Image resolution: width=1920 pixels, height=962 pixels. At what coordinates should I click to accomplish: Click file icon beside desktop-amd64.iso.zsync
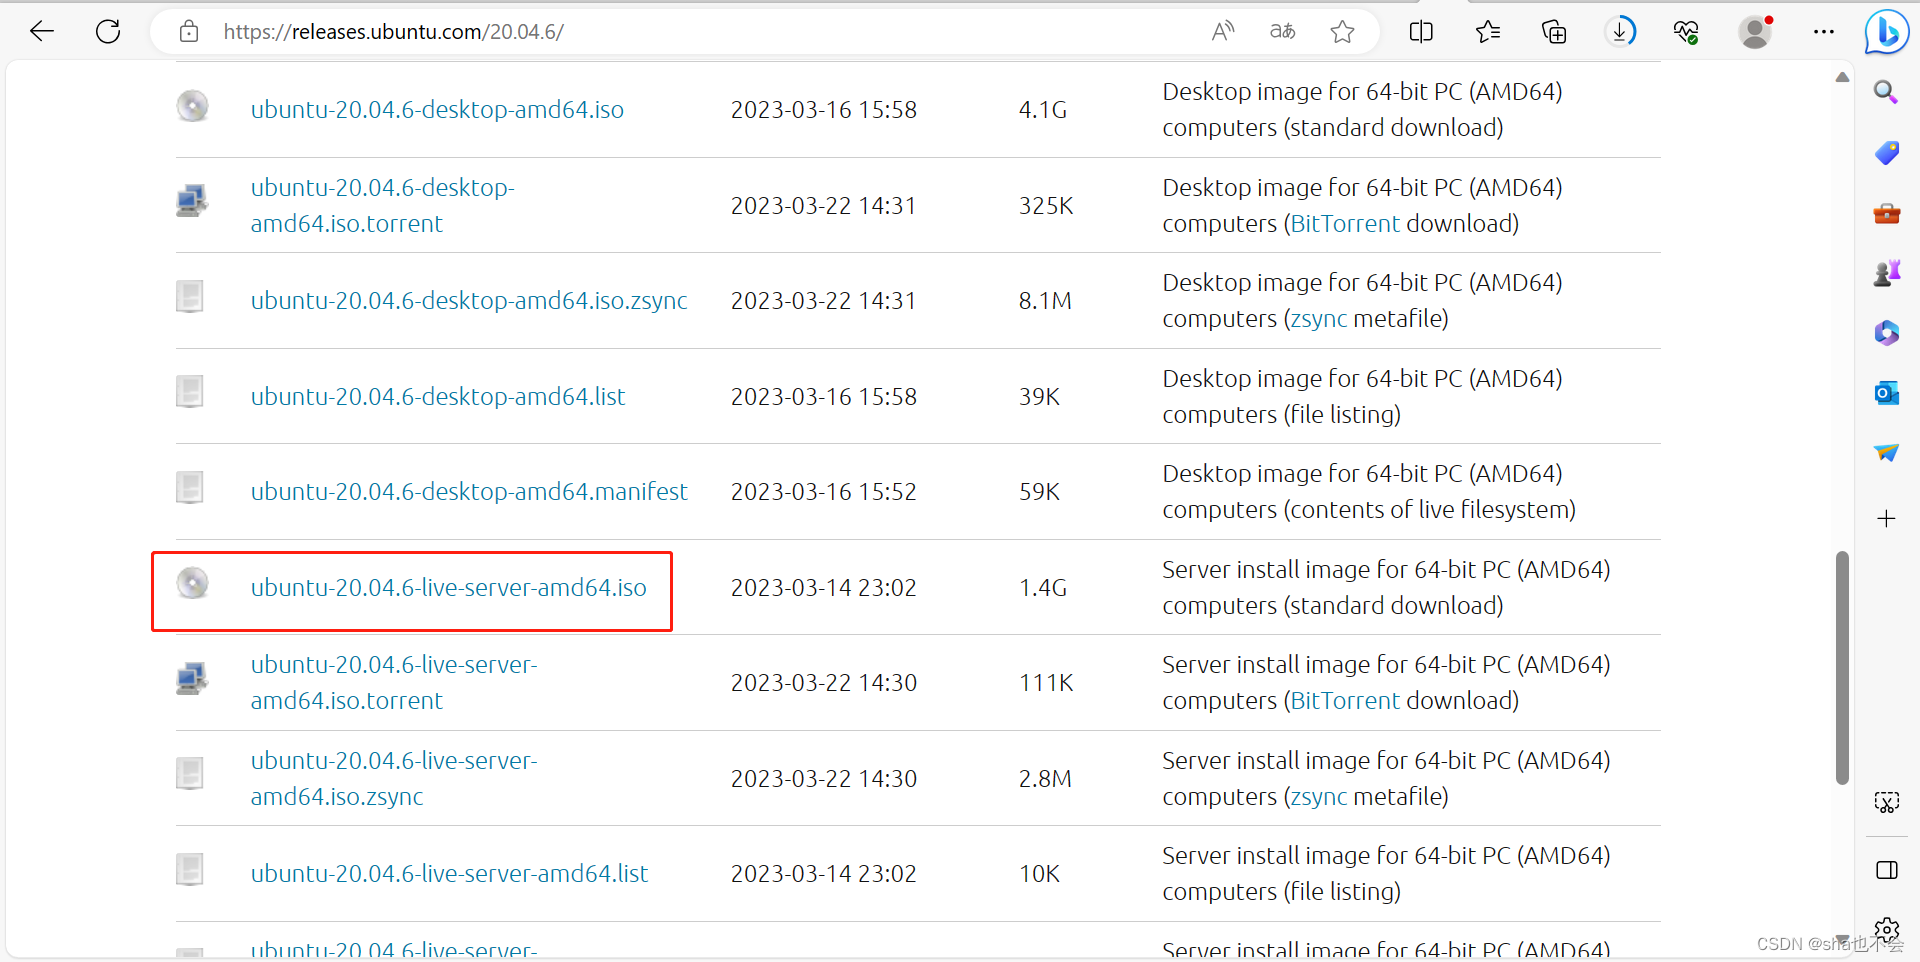pos(190,297)
